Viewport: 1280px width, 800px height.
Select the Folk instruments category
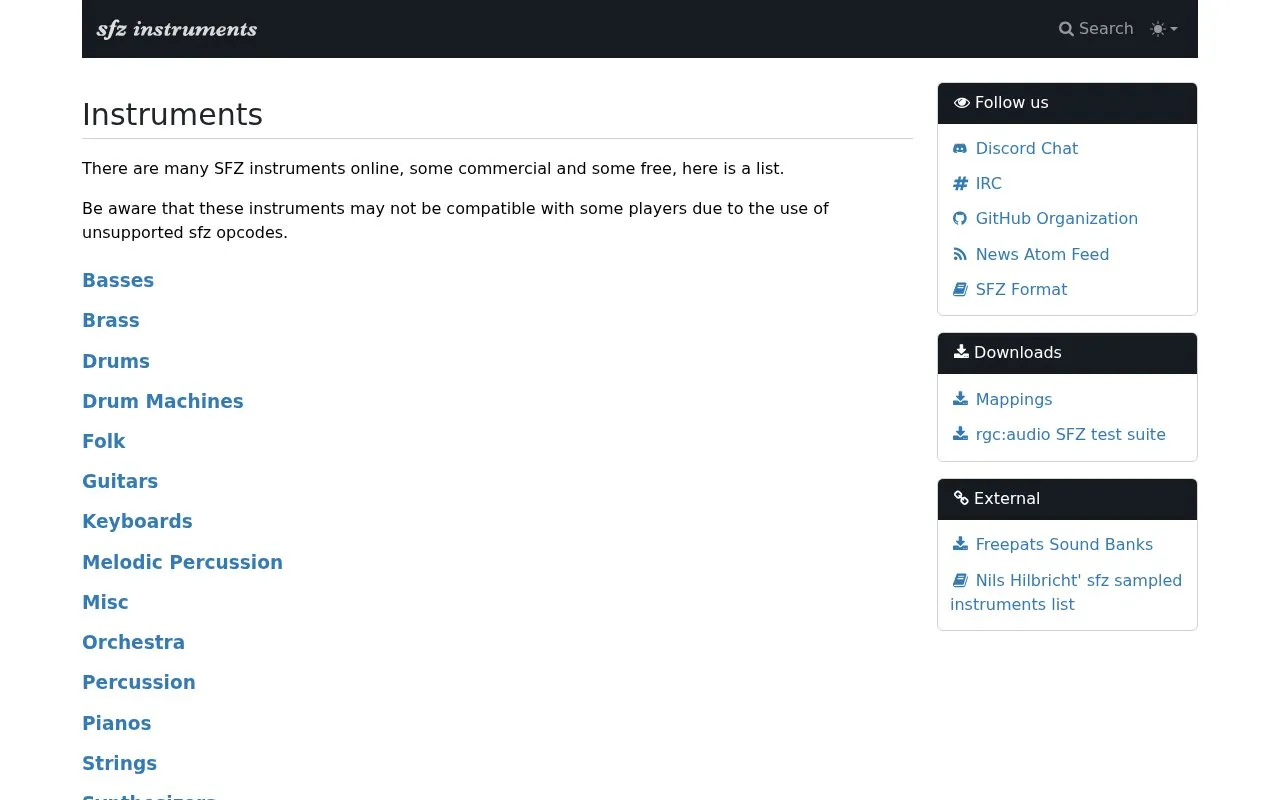[104, 441]
